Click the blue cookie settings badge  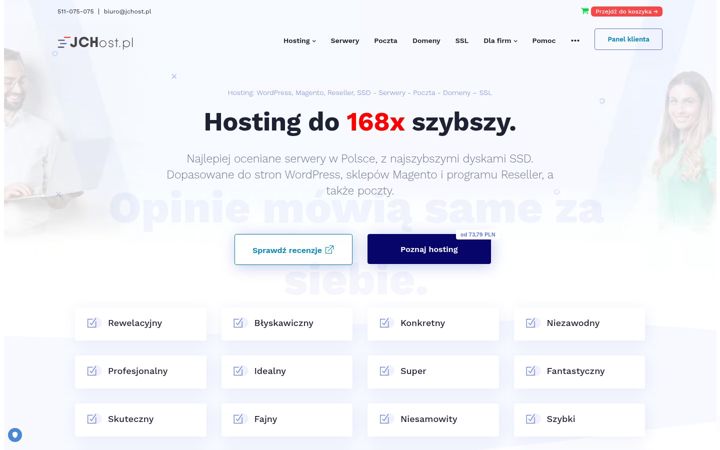tap(15, 434)
